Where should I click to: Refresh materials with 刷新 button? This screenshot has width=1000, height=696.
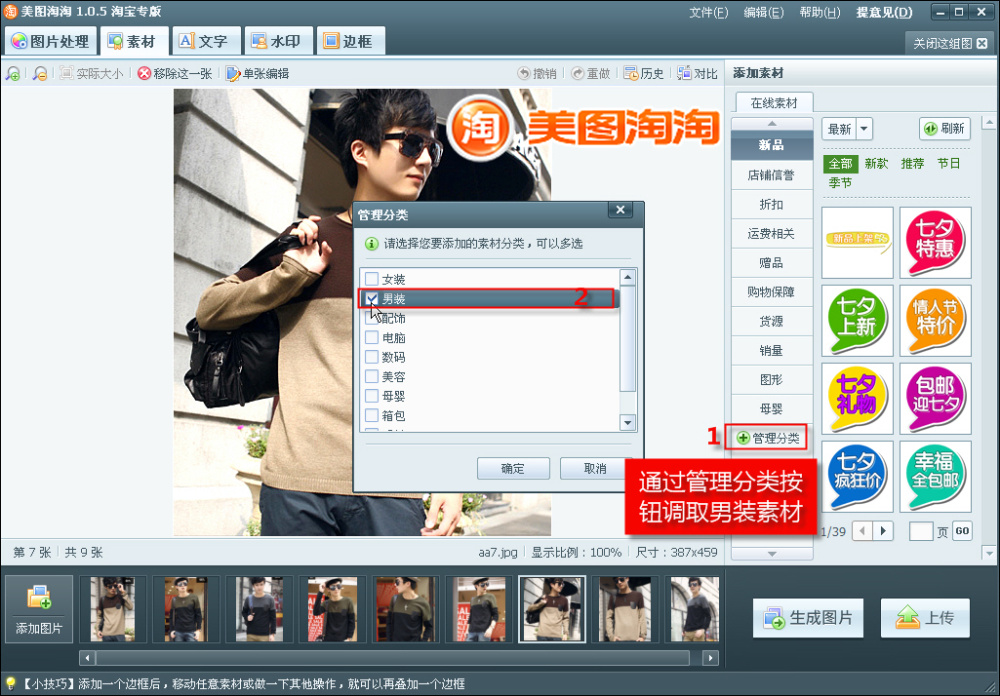945,129
